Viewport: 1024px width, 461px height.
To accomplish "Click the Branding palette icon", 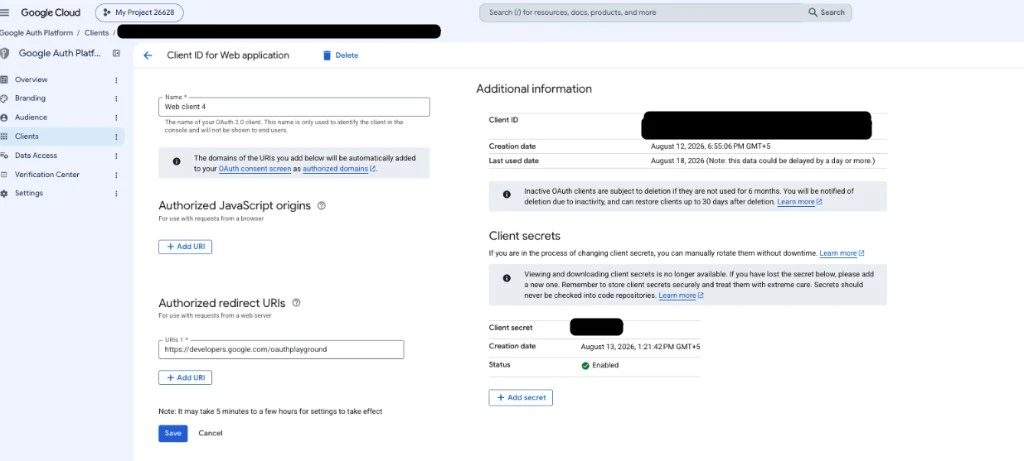I will click(x=4, y=99).
